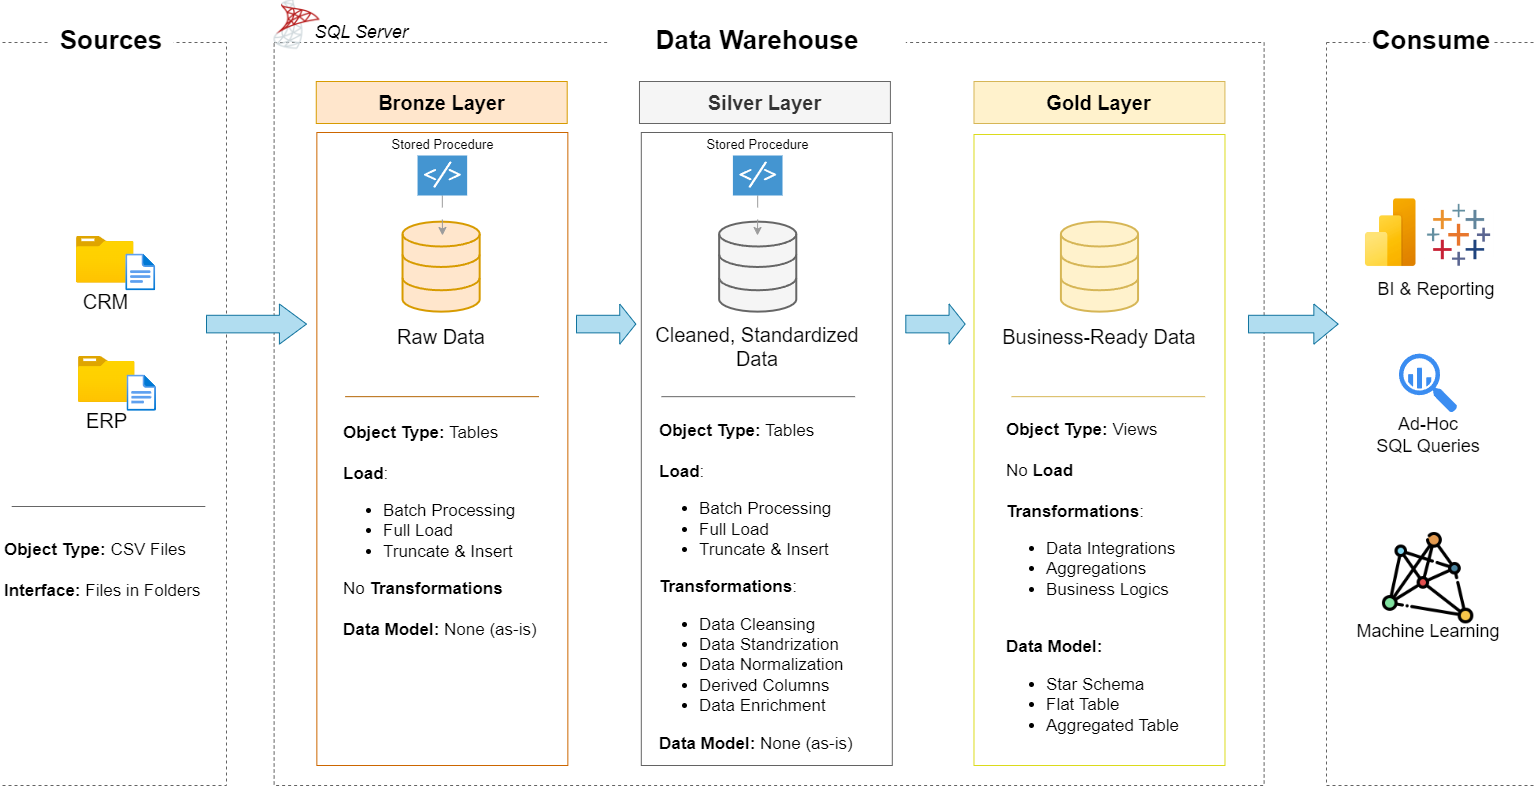Click the arrow between Sources and Bronze Layer

pos(256,323)
